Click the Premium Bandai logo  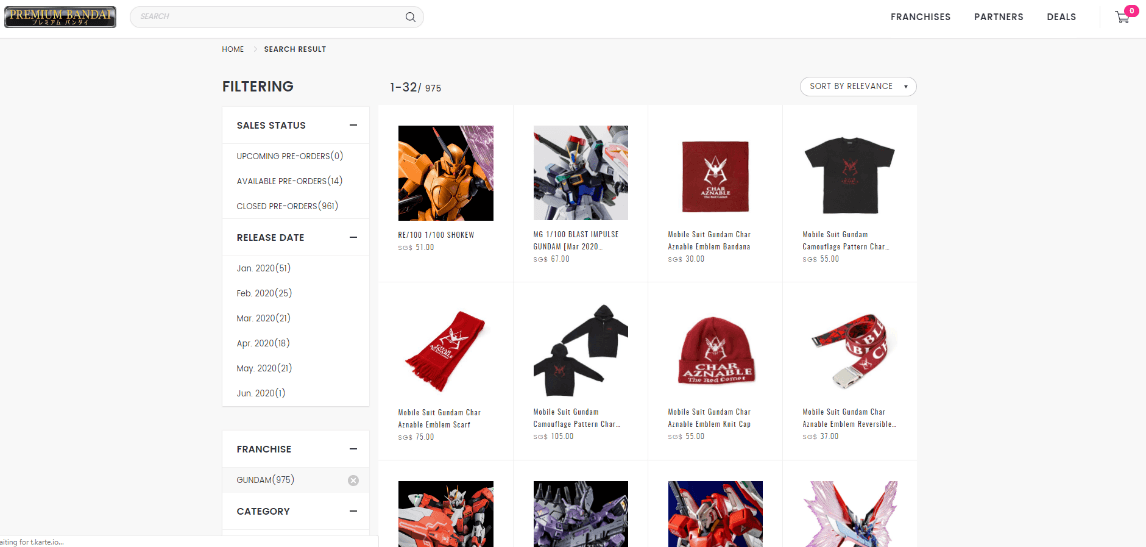pos(60,17)
